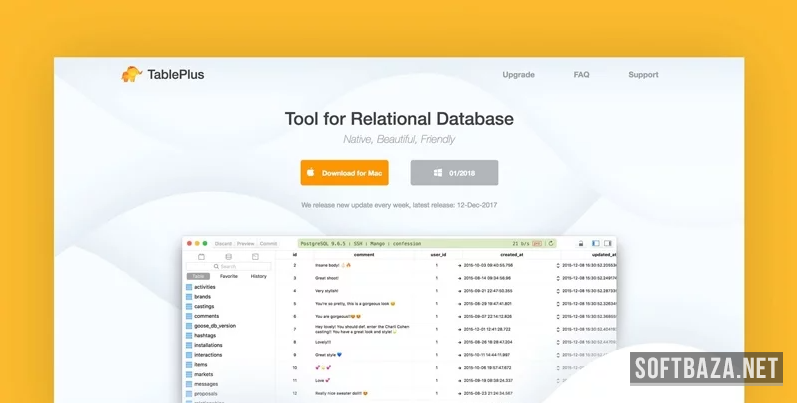Screen dimensions: 797x403
Task: Click the first sidebar icon above search
Action: [201, 257]
